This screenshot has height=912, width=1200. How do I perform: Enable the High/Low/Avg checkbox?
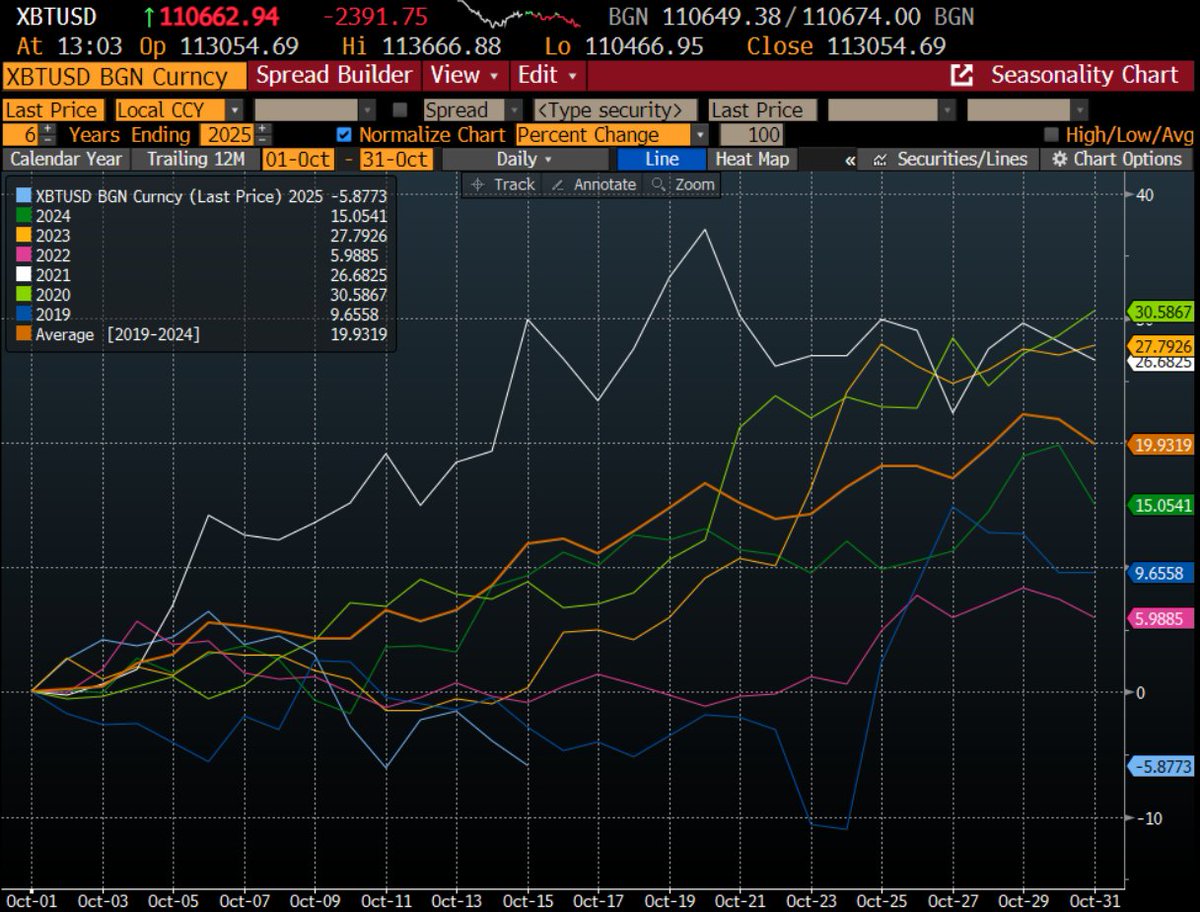pyautogui.click(x=1051, y=135)
